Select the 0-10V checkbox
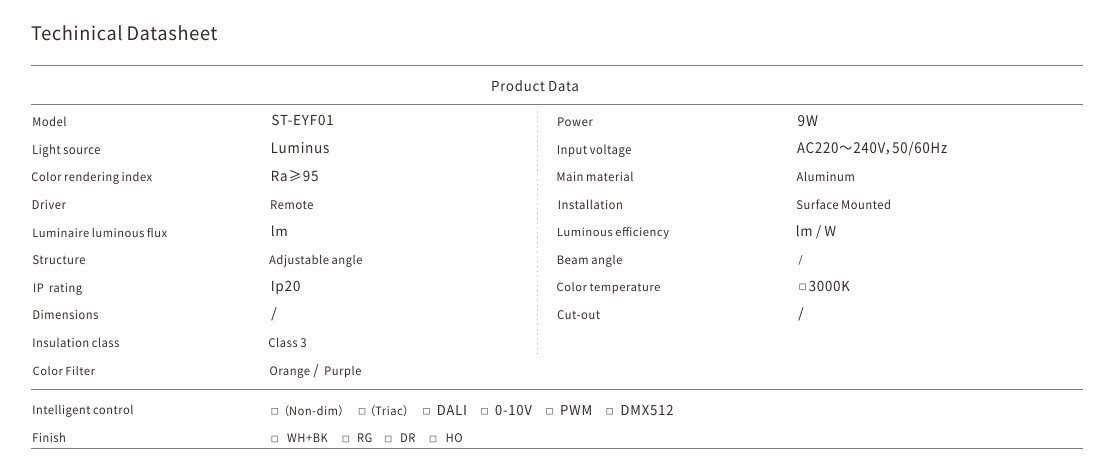Screen dimensions: 1114x466 (x=485, y=411)
